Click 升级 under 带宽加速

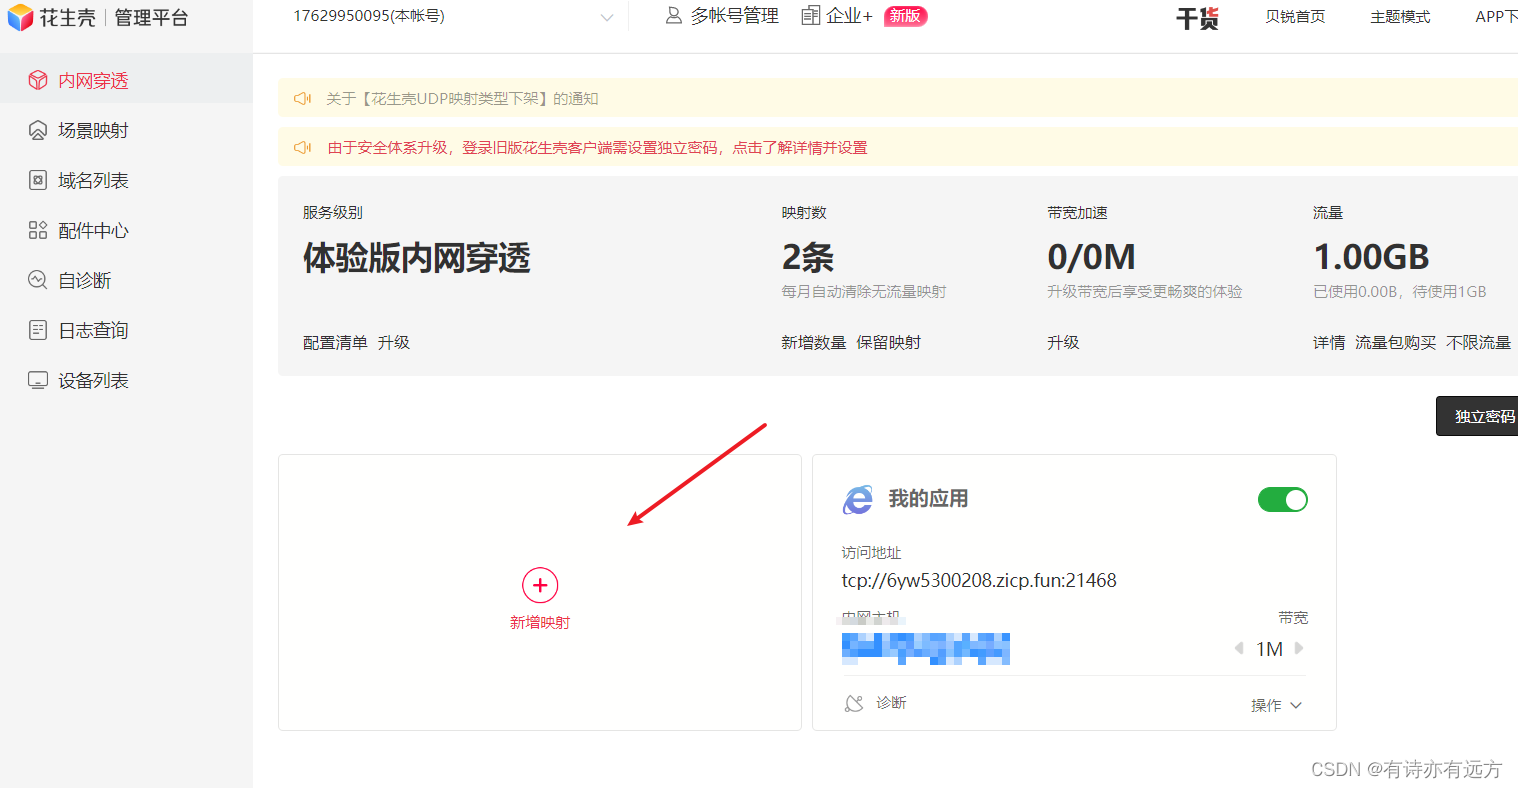pyautogui.click(x=1063, y=342)
